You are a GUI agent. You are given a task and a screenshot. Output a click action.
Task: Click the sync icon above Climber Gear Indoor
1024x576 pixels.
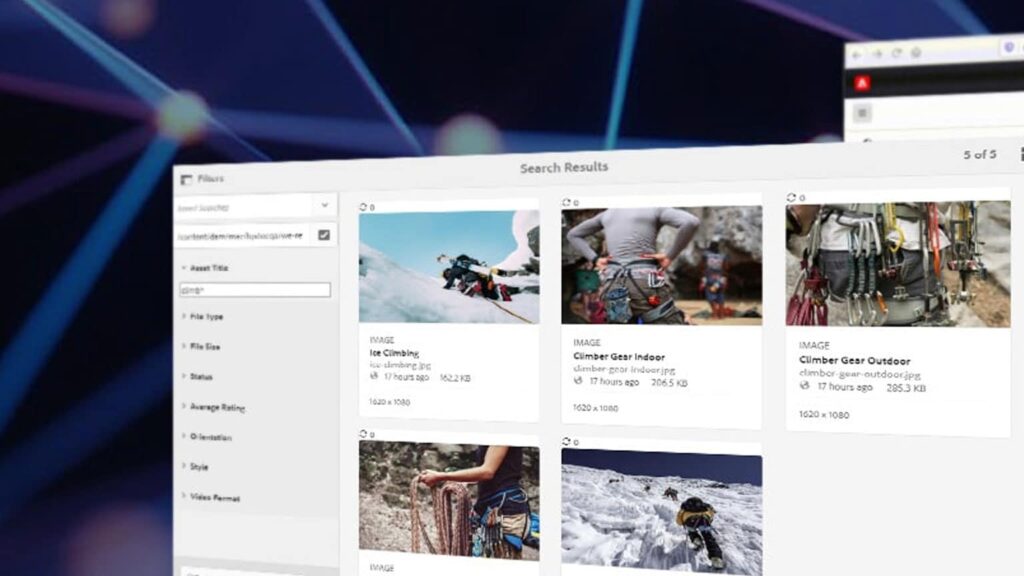pos(567,202)
